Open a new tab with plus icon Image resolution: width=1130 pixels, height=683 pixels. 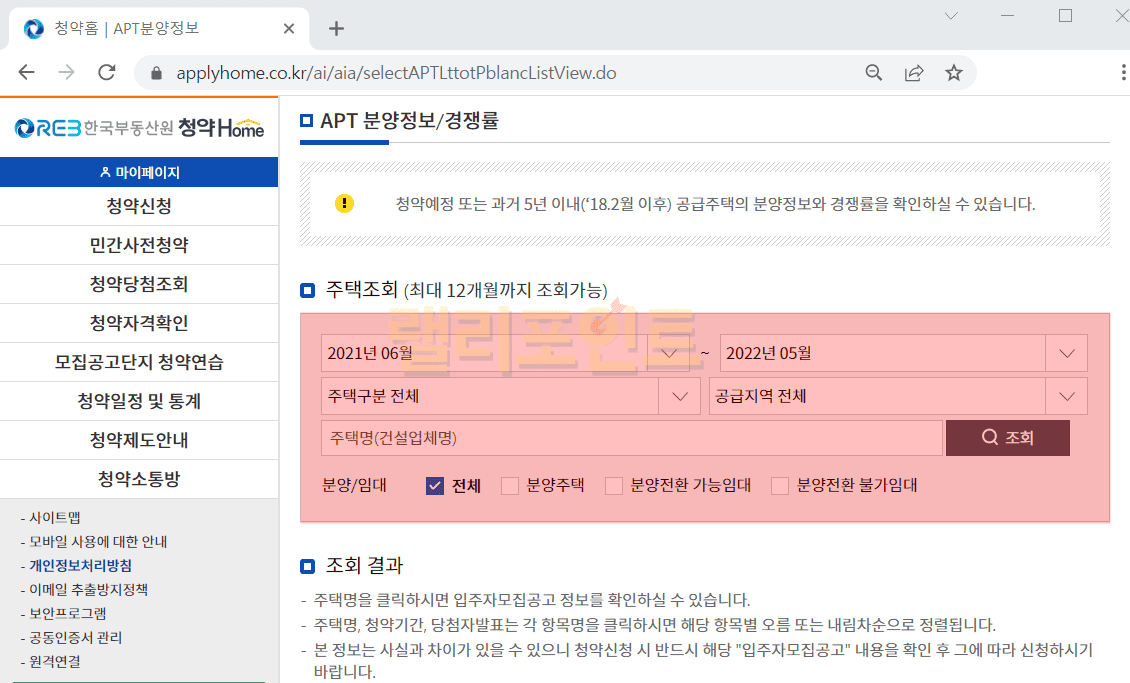pyautogui.click(x=336, y=28)
